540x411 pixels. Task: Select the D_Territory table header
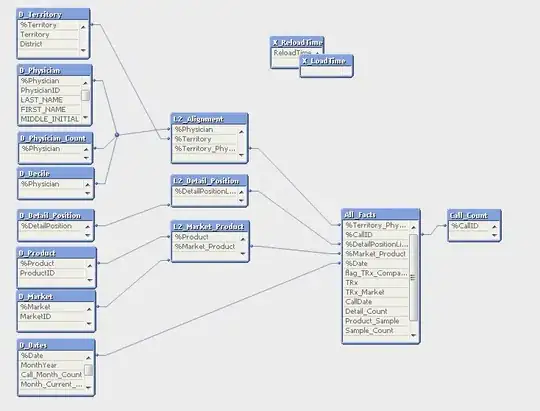(53, 14)
